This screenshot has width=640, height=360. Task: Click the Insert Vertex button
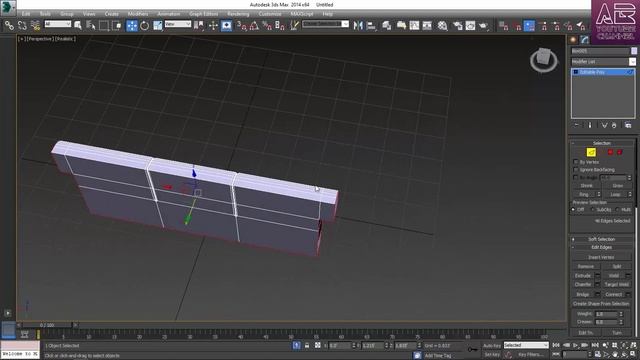(x=601, y=257)
